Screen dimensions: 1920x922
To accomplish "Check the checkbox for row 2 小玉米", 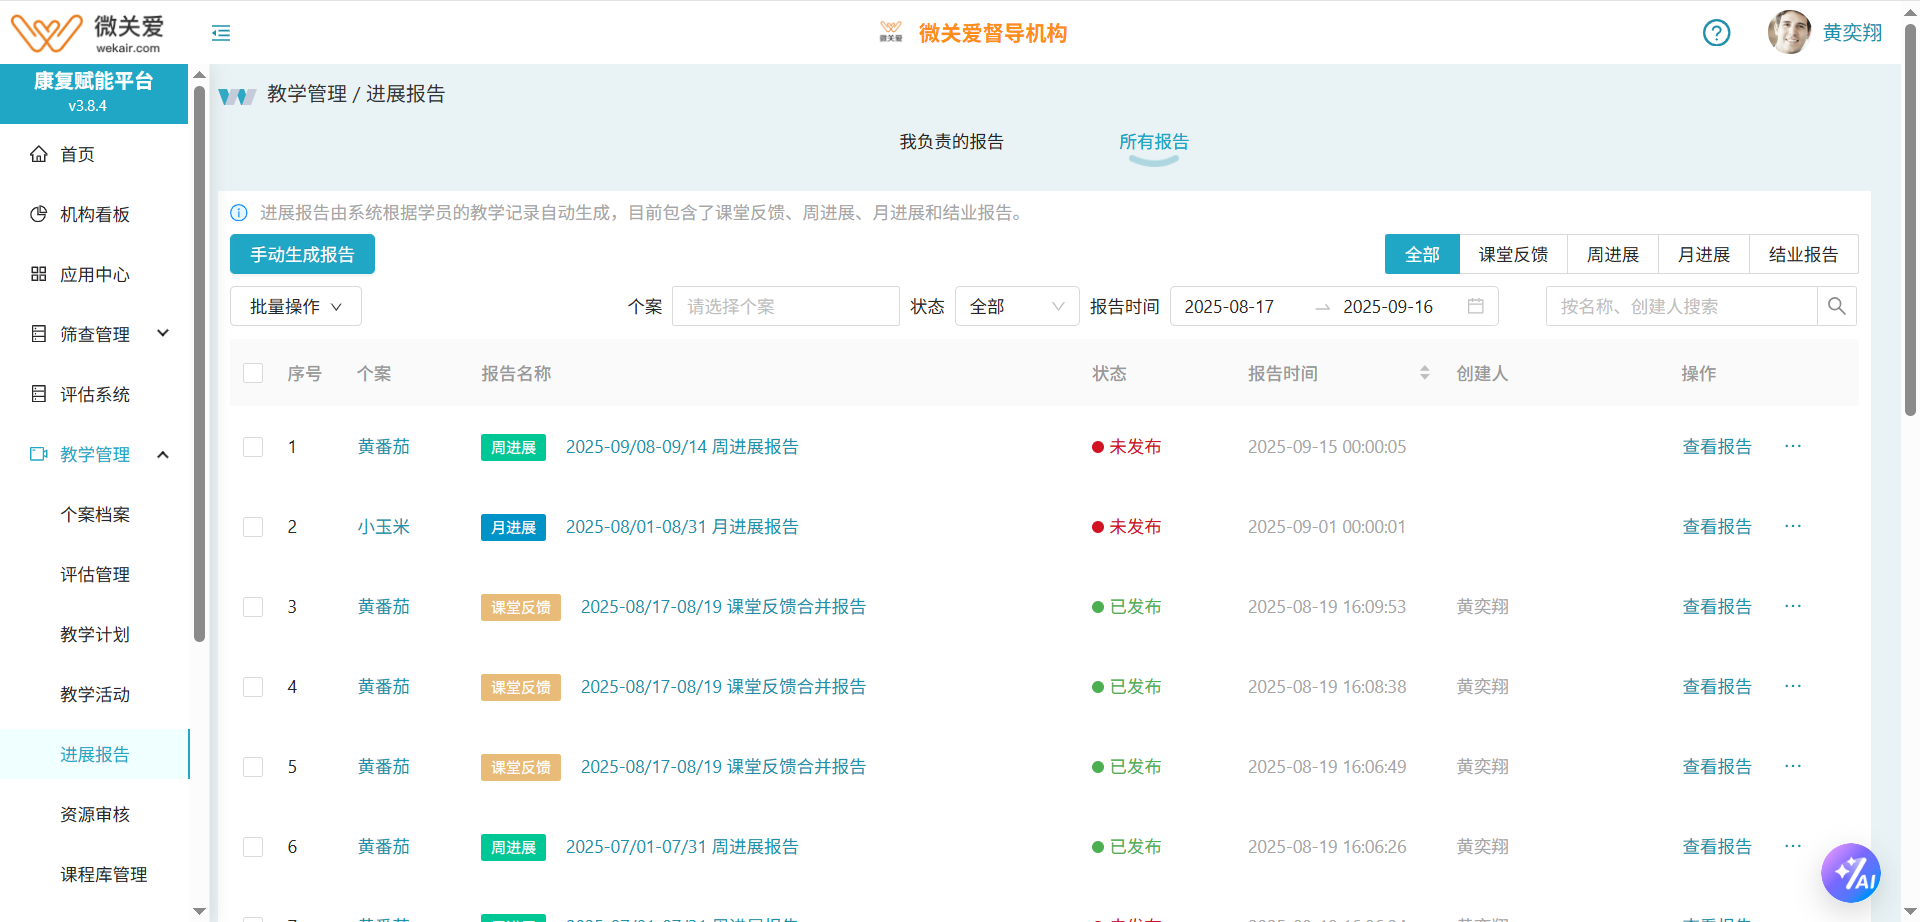I will [253, 527].
